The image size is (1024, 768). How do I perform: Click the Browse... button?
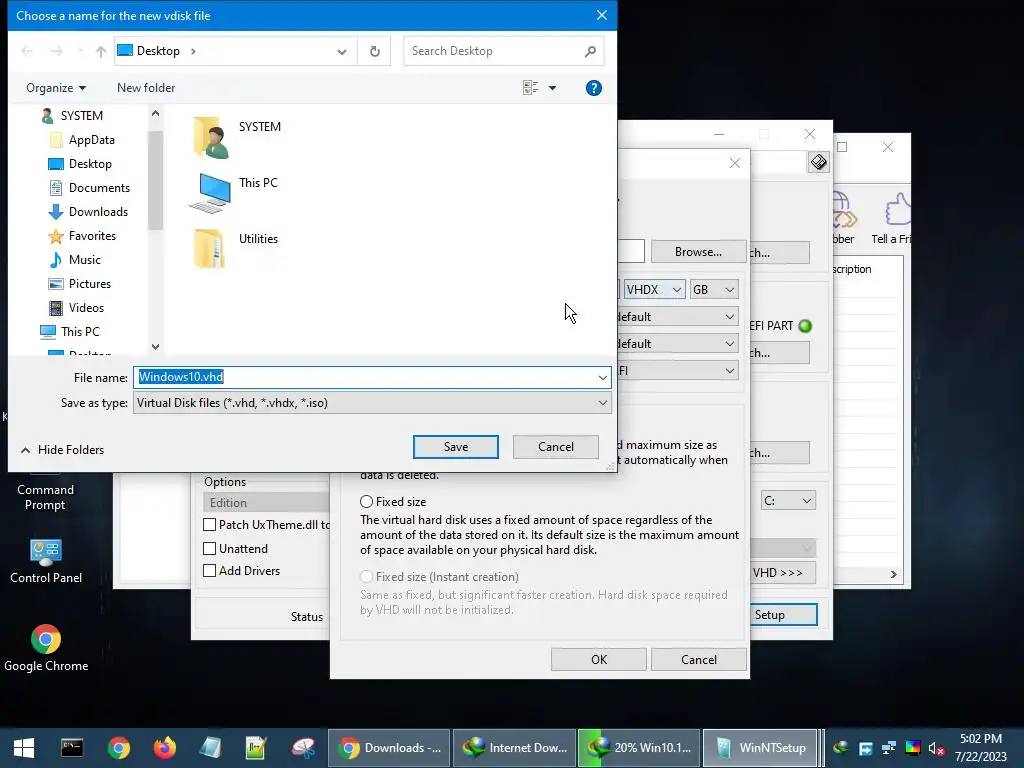click(x=698, y=251)
